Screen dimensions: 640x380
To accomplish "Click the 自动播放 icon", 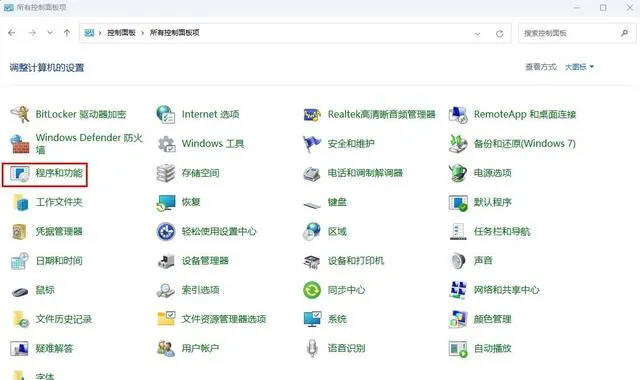I will [458, 349].
